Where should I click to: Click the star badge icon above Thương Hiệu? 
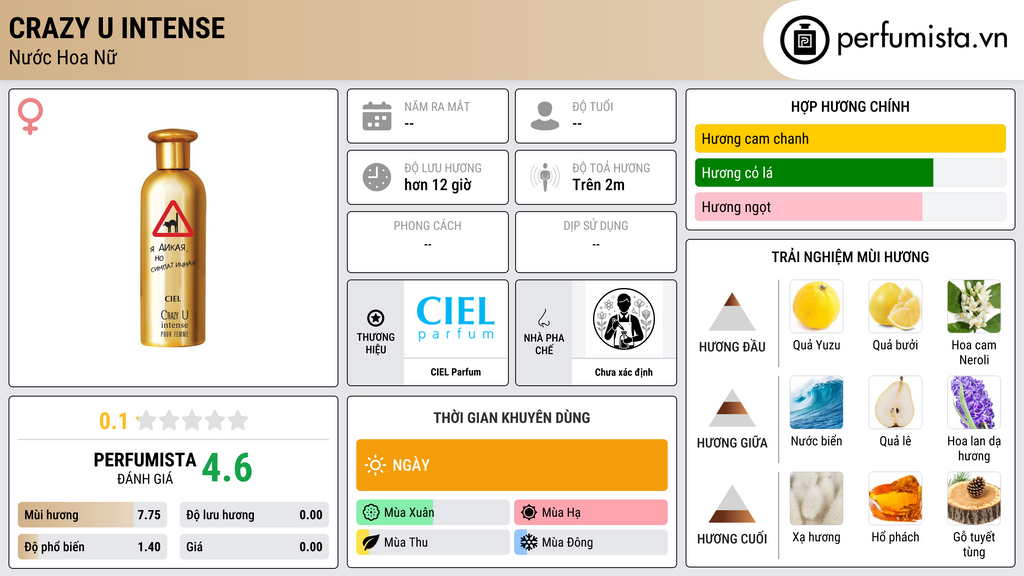point(376,318)
